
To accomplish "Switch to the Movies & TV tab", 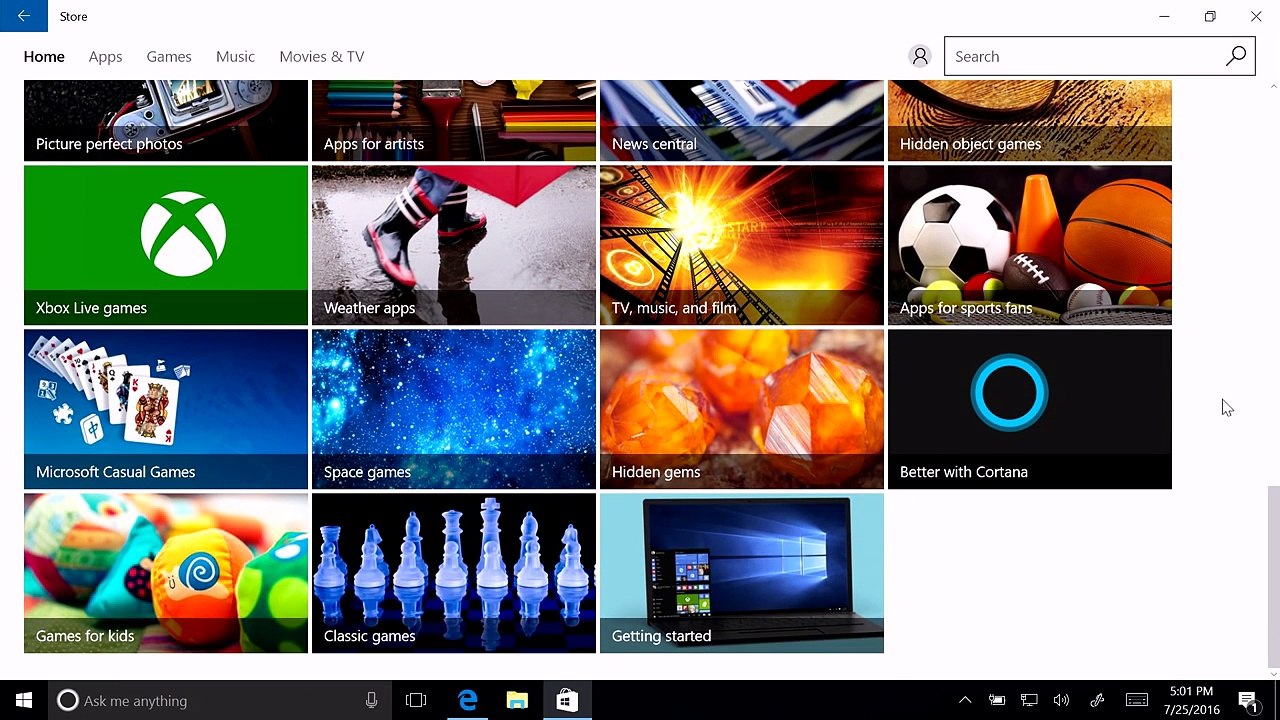I will click(322, 56).
